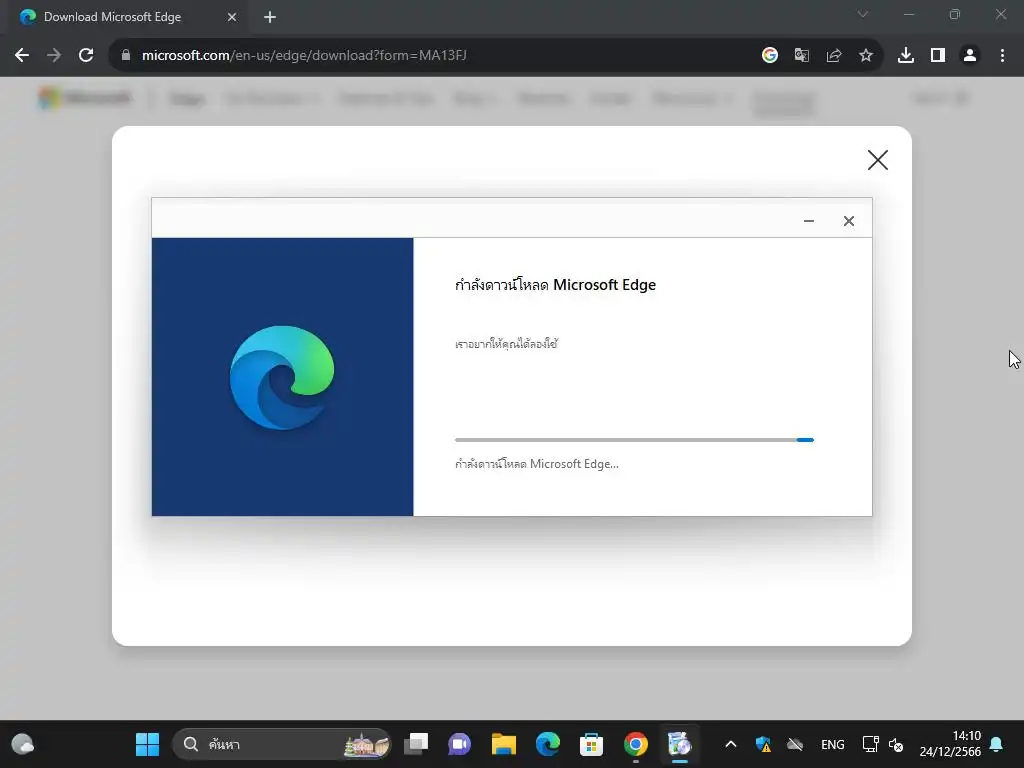This screenshot has width=1024, height=768.
Task: Open Teams Chat from taskbar
Action: (460, 744)
